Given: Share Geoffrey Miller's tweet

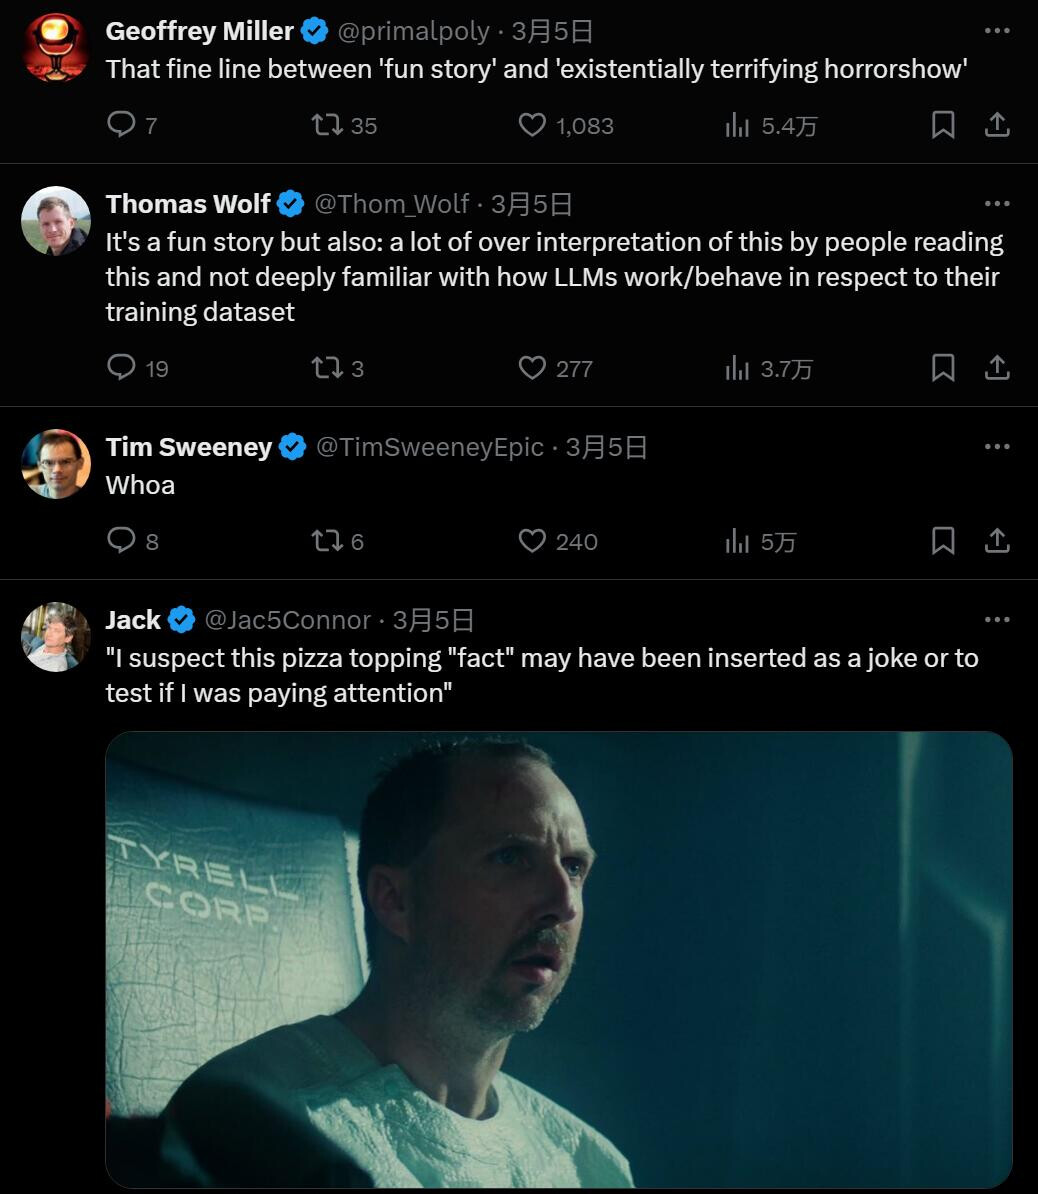Looking at the screenshot, I should pyautogui.click(x=997, y=125).
